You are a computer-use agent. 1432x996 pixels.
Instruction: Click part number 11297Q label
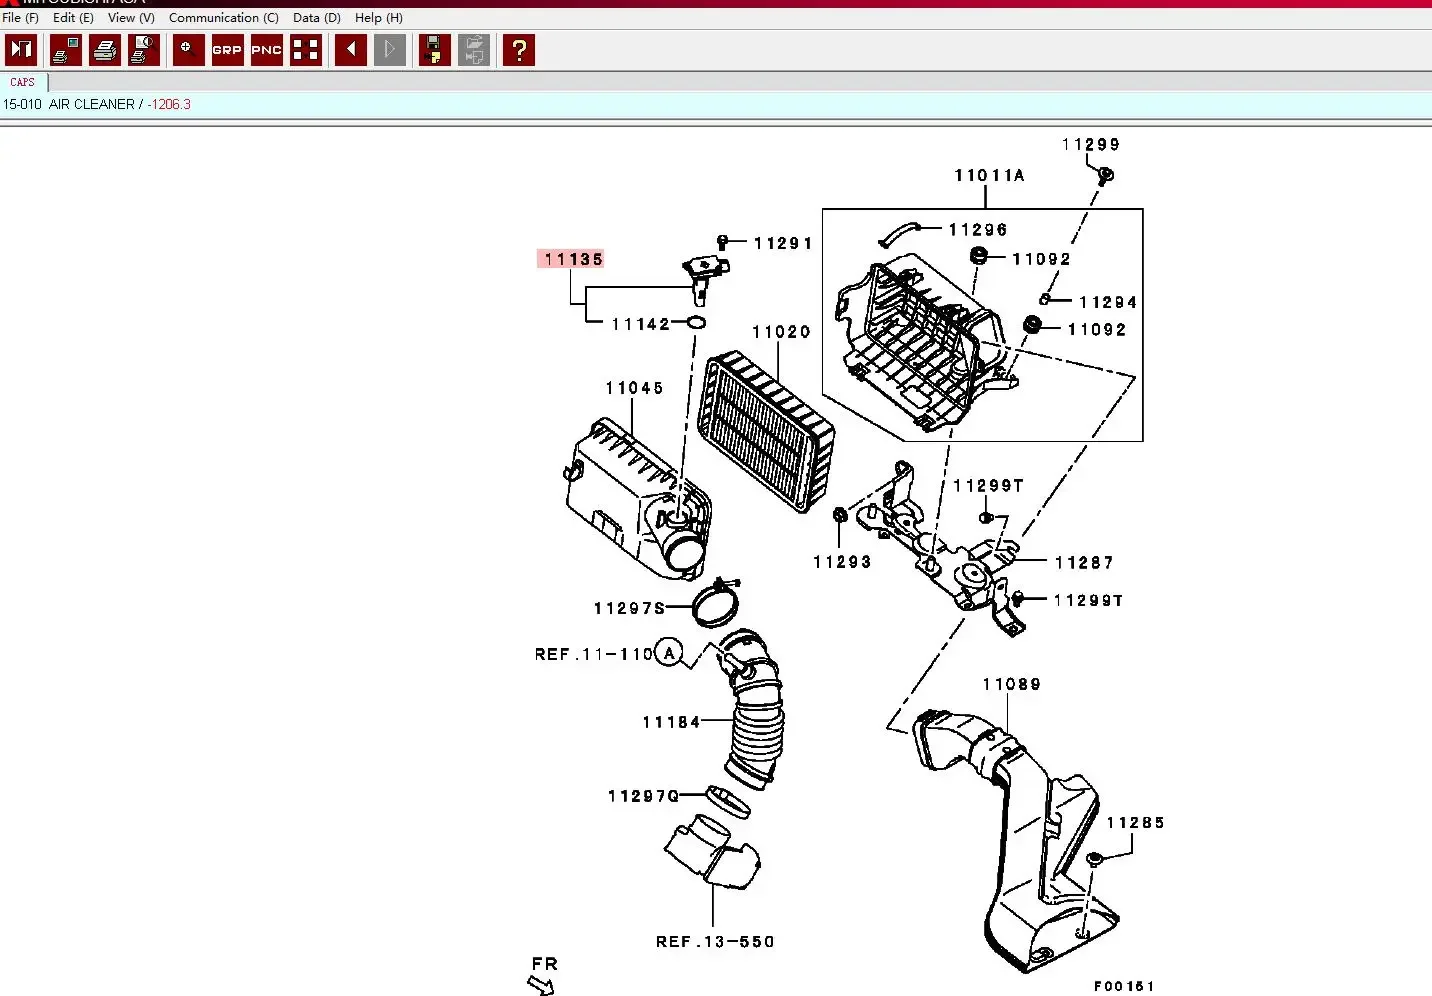coord(643,796)
